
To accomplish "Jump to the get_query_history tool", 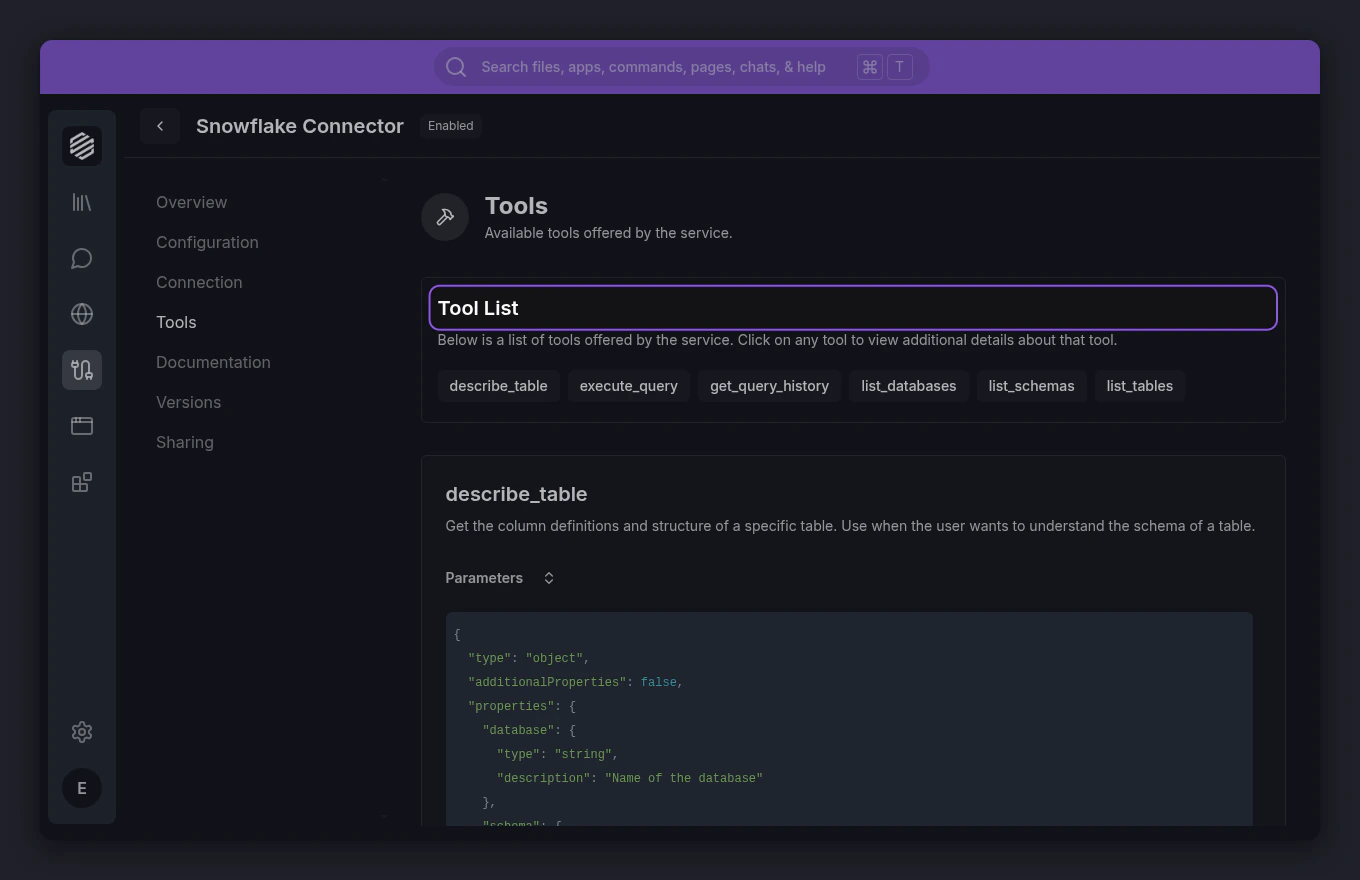I will pos(769,386).
